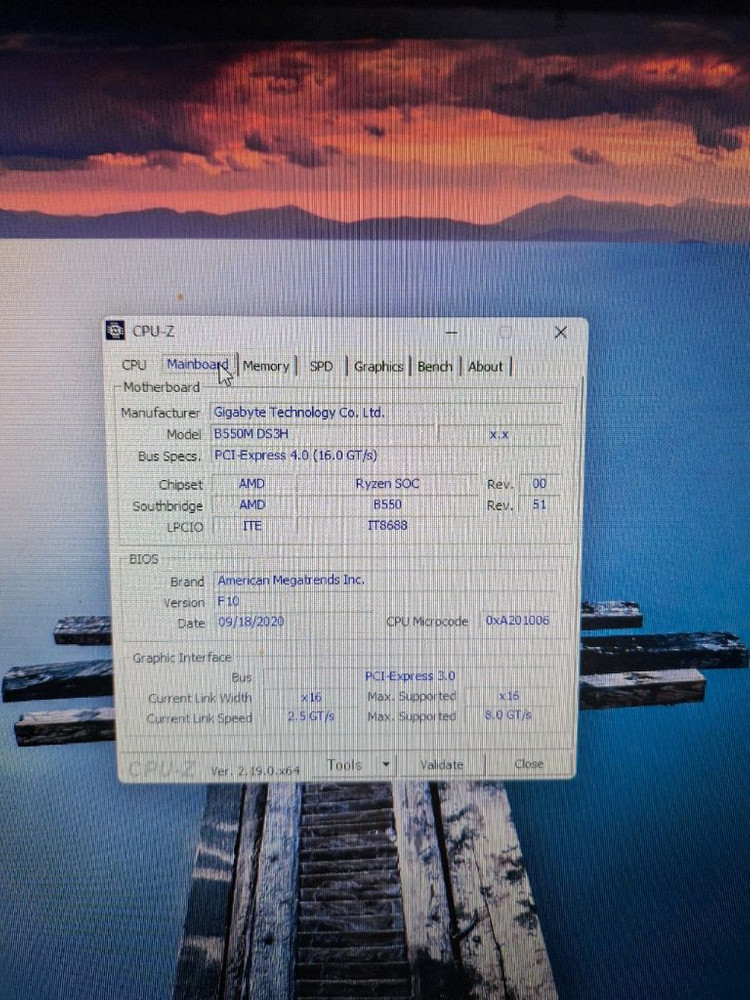Click the CPU-Z app icon in title bar

coord(115,330)
